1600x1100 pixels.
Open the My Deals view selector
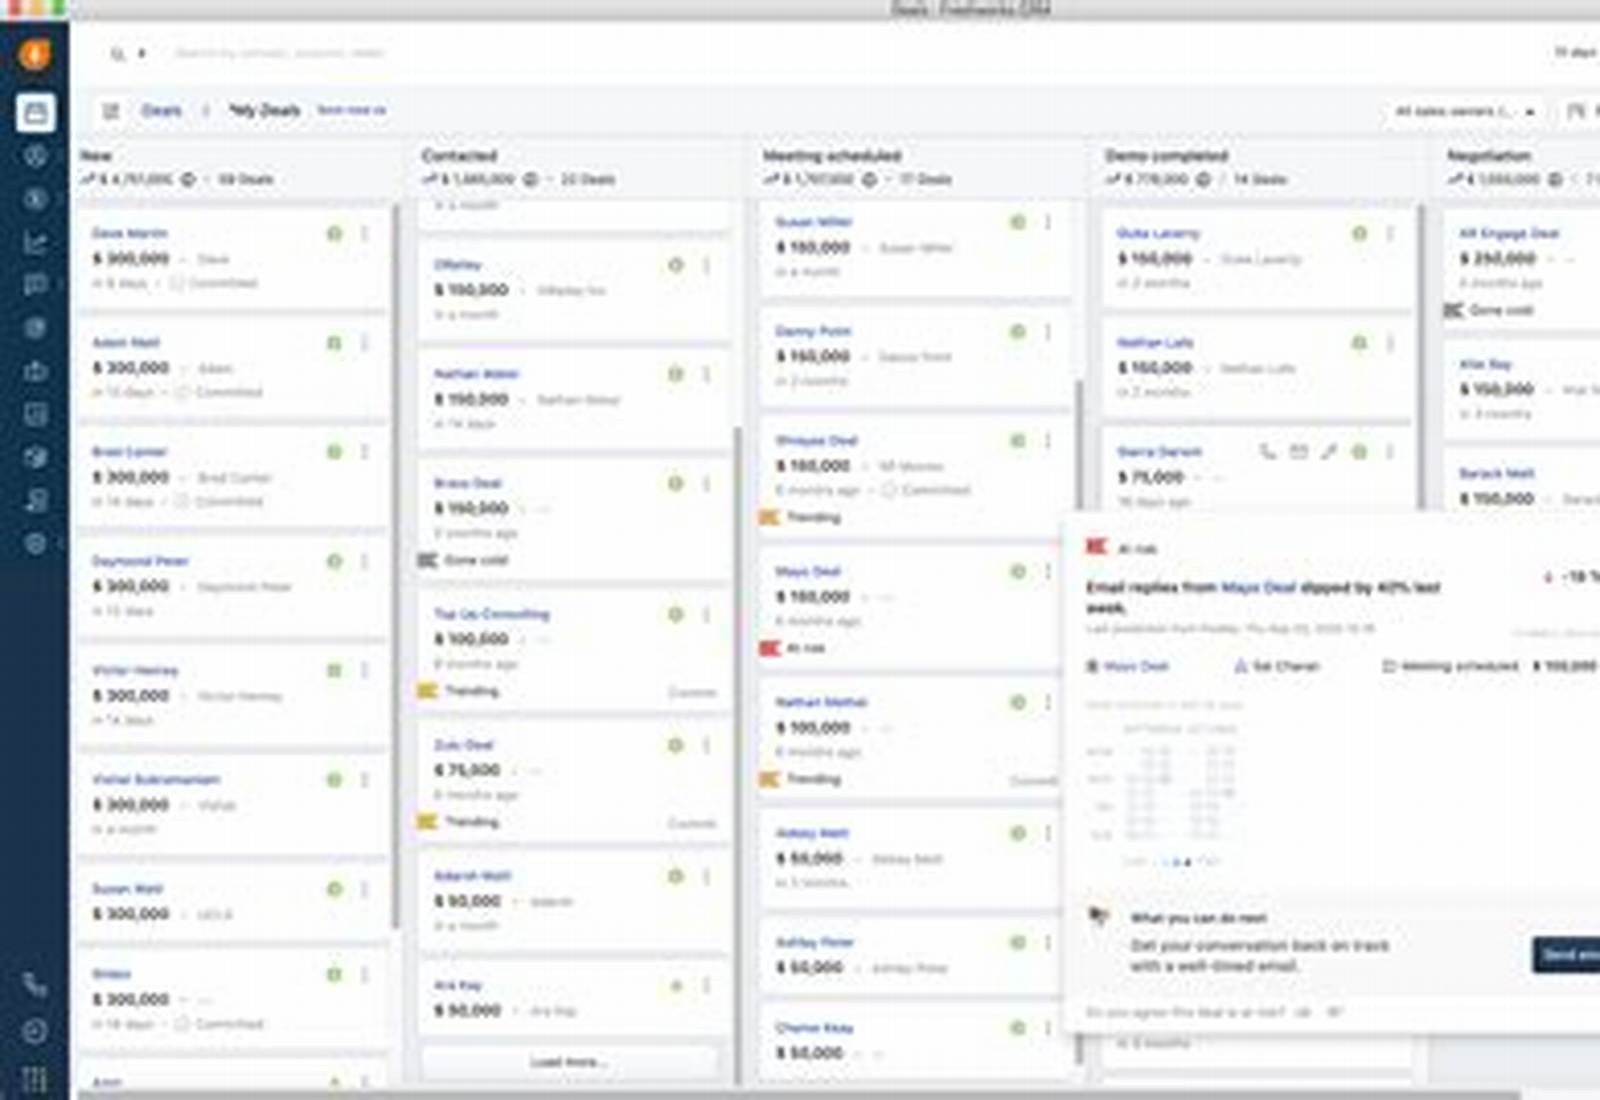click(x=265, y=110)
